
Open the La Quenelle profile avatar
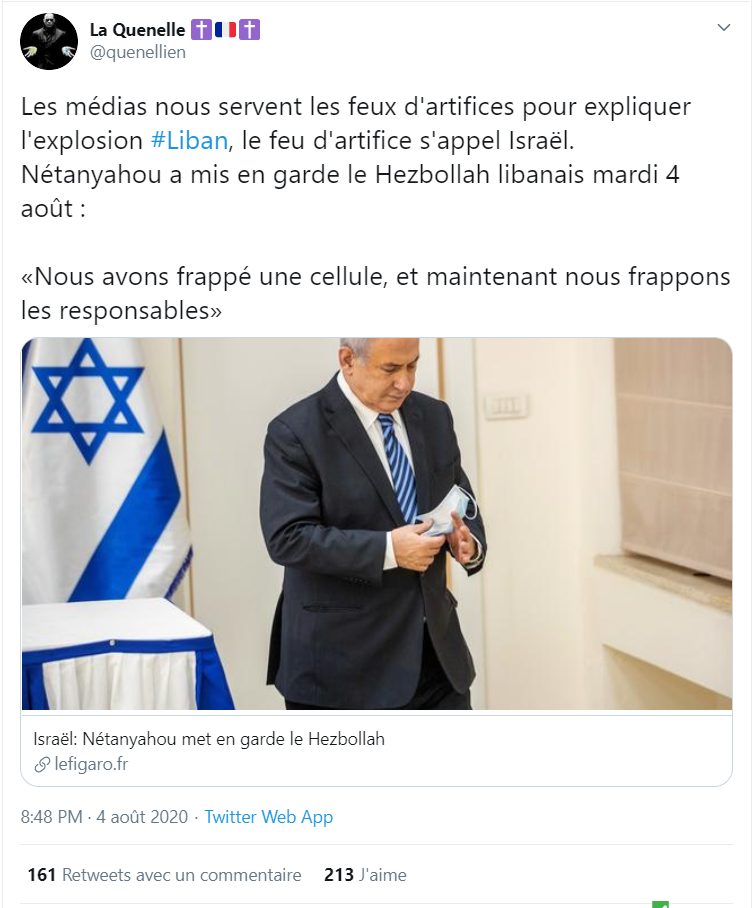pos(49,42)
